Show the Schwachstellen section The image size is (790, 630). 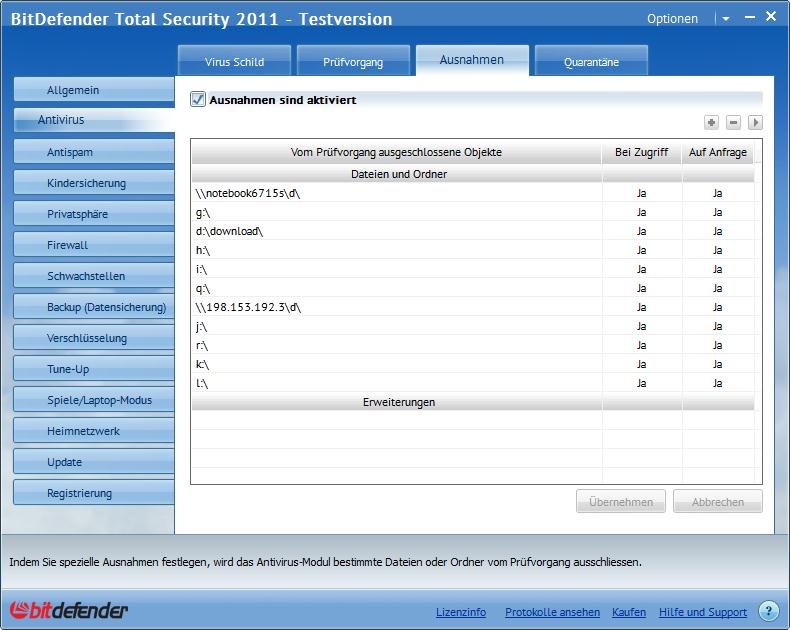(x=94, y=276)
